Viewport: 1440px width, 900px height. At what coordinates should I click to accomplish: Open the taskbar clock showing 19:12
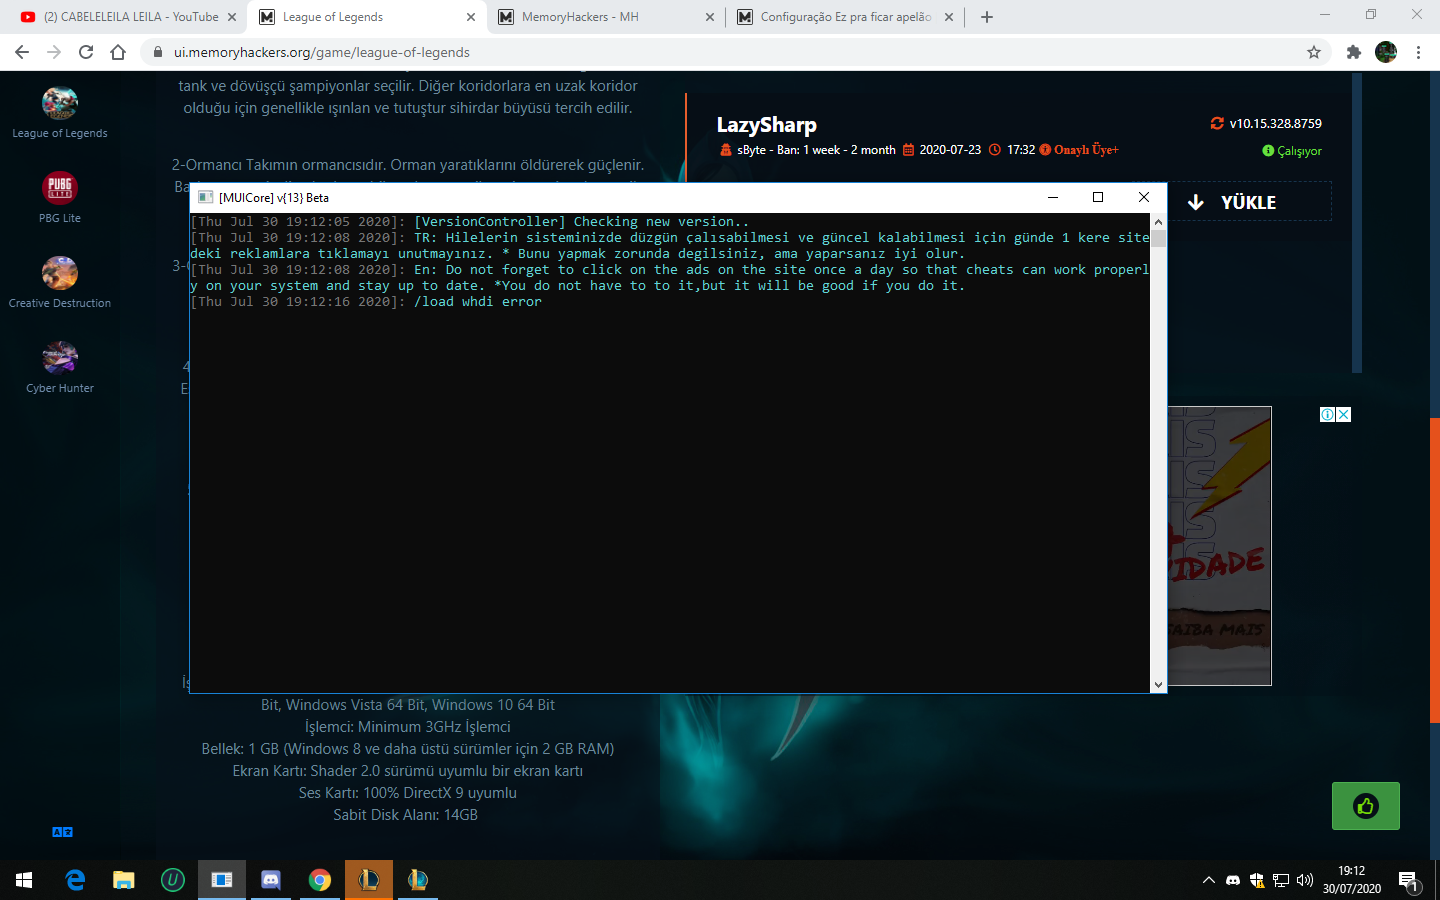point(1352,880)
